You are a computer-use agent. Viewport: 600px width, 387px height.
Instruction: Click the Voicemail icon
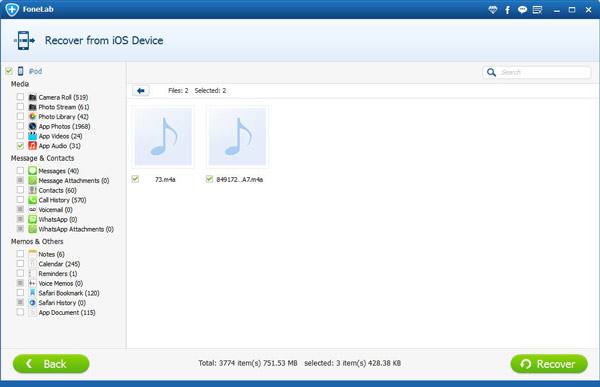(33, 209)
